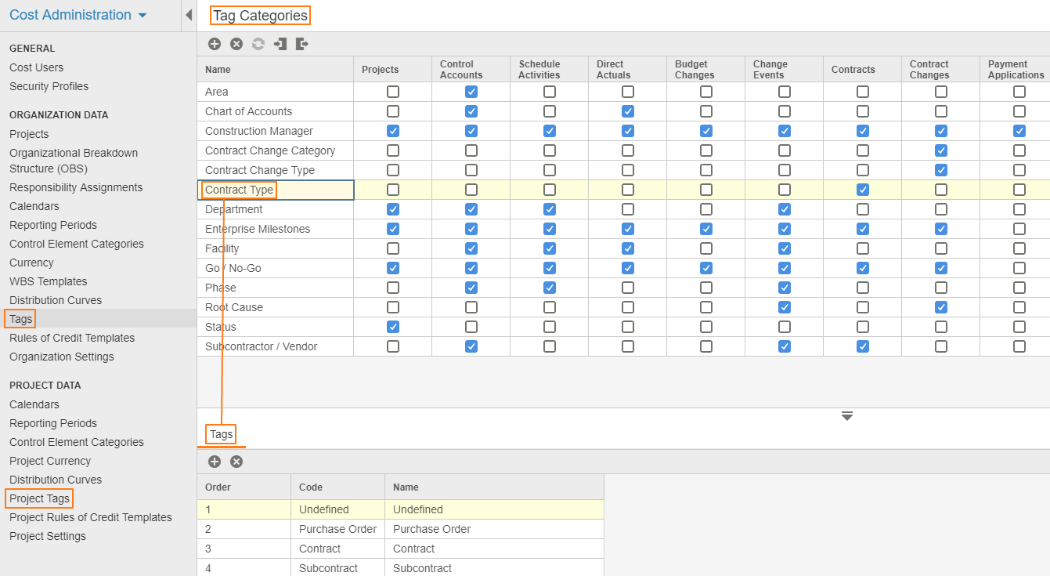Image resolution: width=1050 pixels, height=576 pixels.
Task: Delete the selected tag category
Action: [x=236, y=44]
